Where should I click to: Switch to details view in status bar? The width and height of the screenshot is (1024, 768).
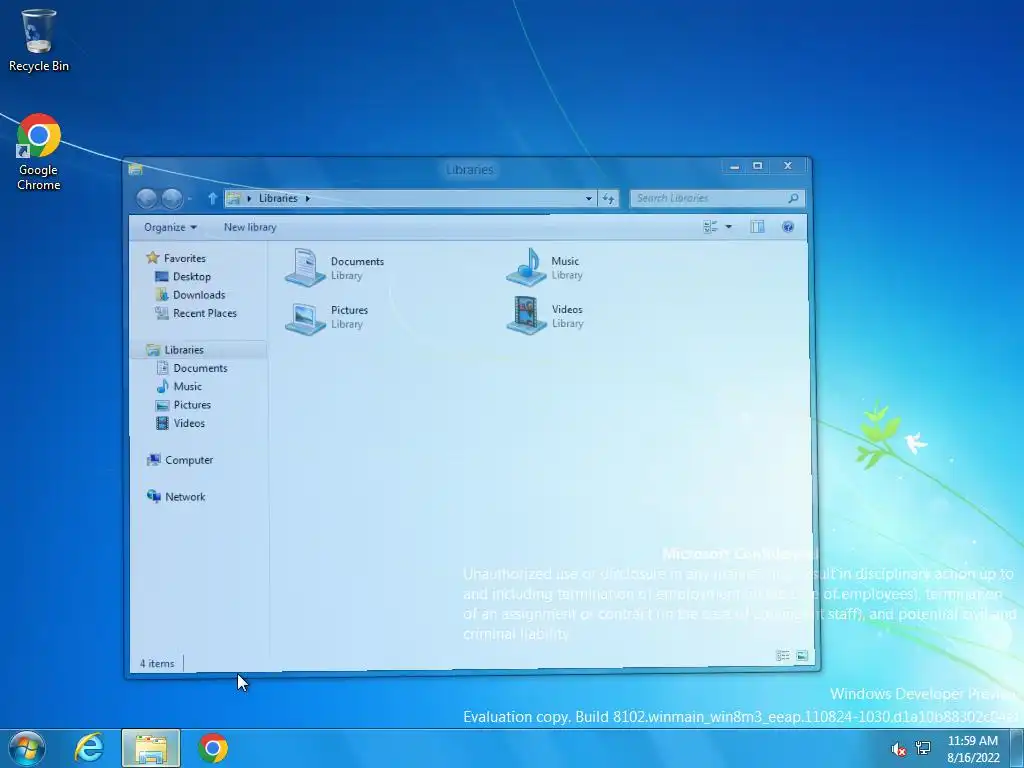(782, 655)
